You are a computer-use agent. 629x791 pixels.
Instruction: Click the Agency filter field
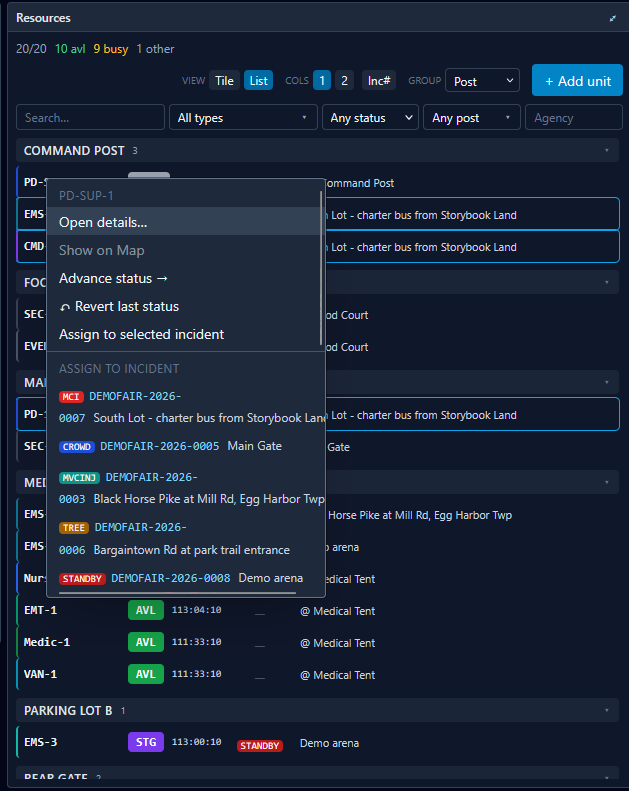(x=574, y=118)
